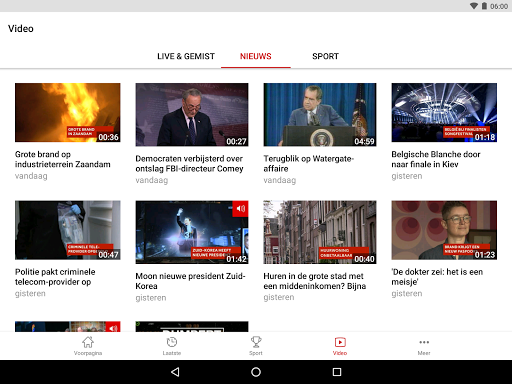Switch to the LIVE & GEMIST tab
This screenshot has width=512, height=384.
tap(186, 56)
